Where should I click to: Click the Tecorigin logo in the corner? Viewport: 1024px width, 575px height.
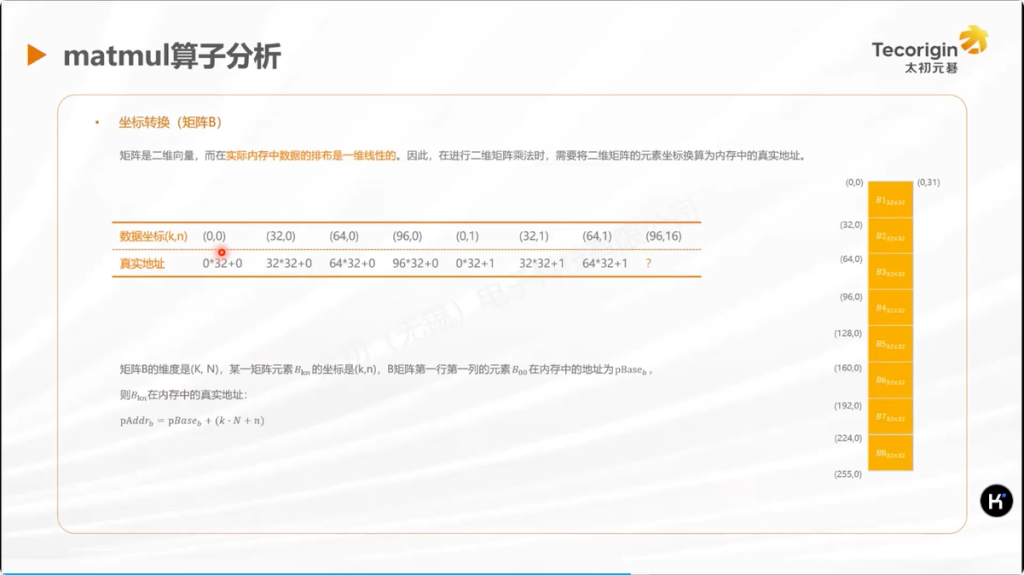tap(929, 52)
